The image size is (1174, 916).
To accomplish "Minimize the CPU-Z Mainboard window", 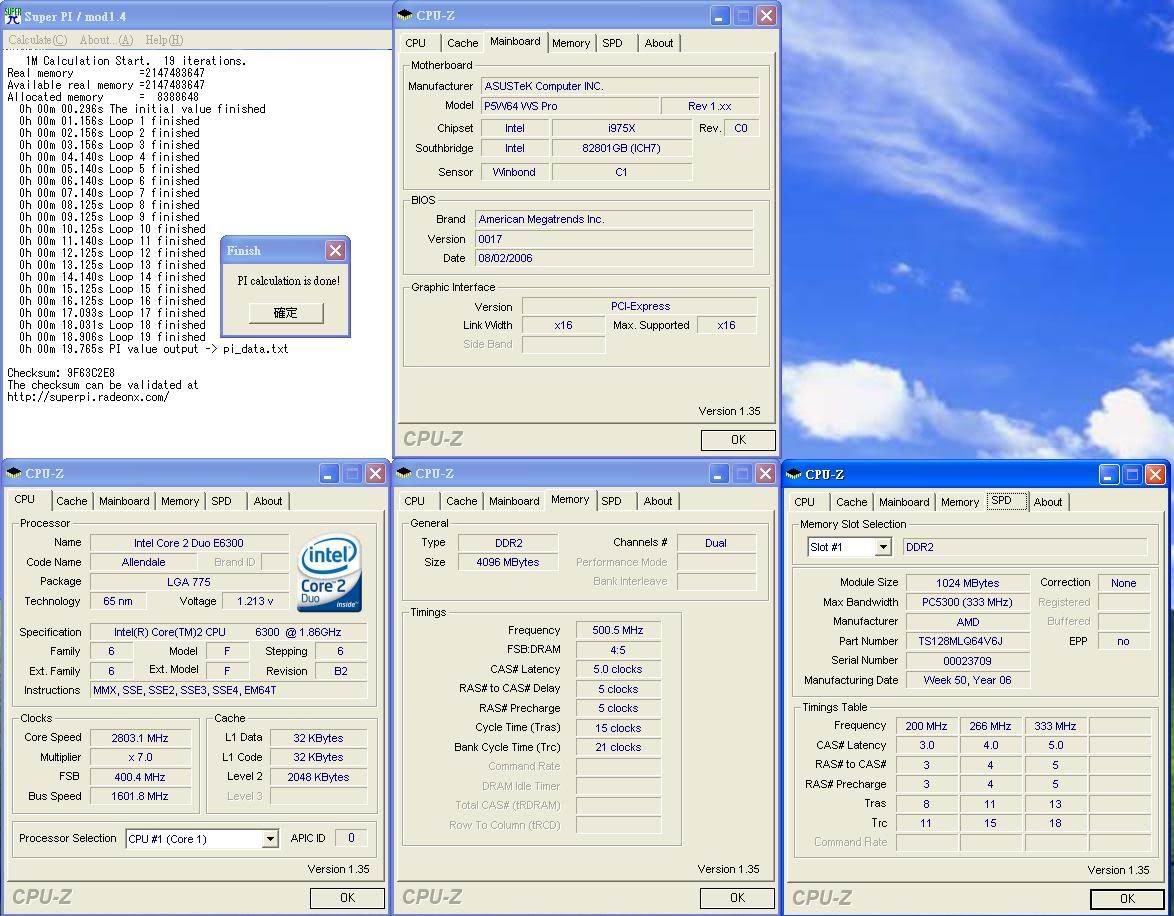I will tap(718, 16).
